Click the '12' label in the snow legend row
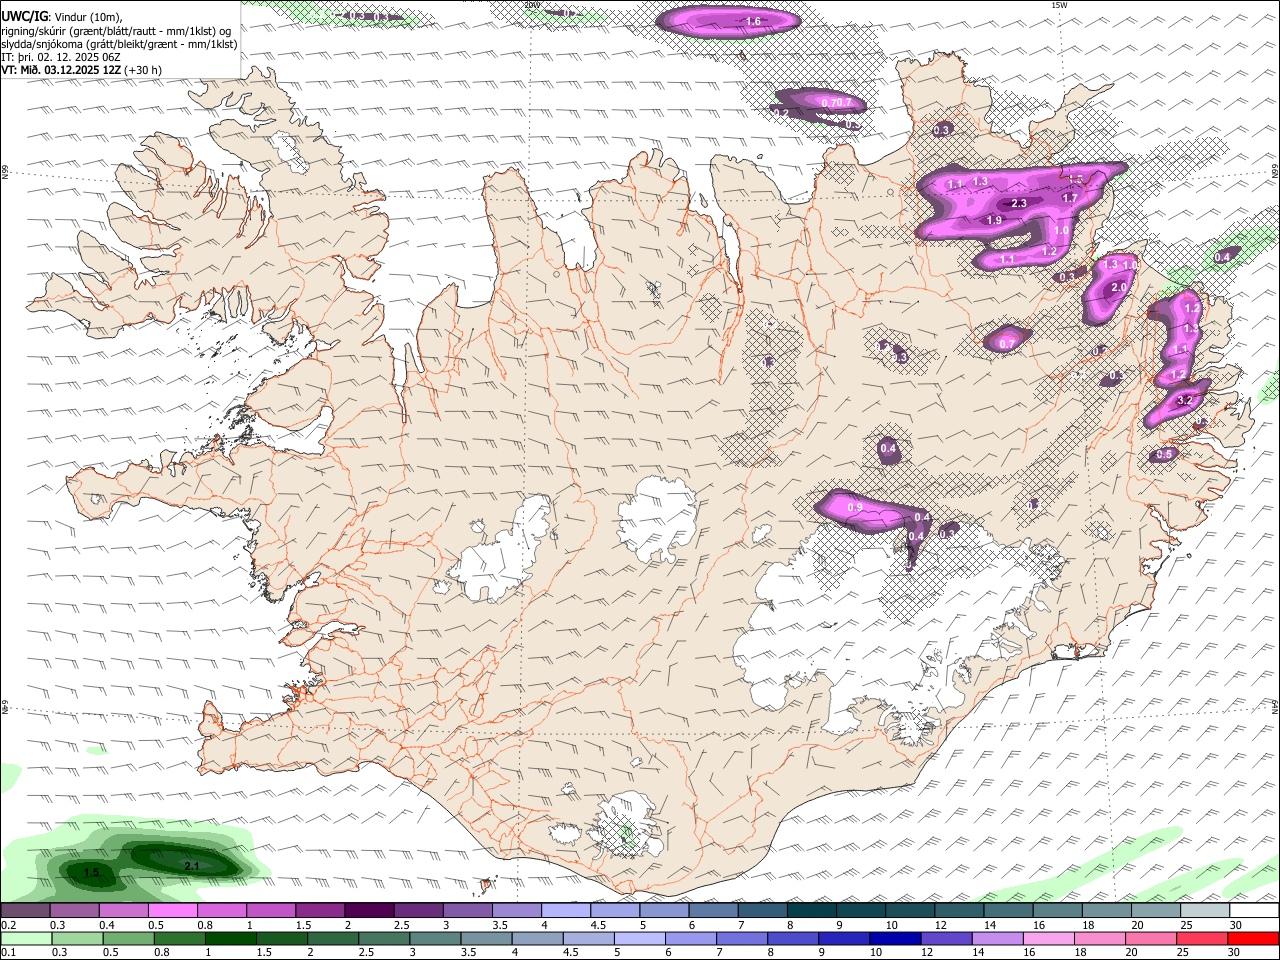1280x960 pixels. click(x=941, y=925)
